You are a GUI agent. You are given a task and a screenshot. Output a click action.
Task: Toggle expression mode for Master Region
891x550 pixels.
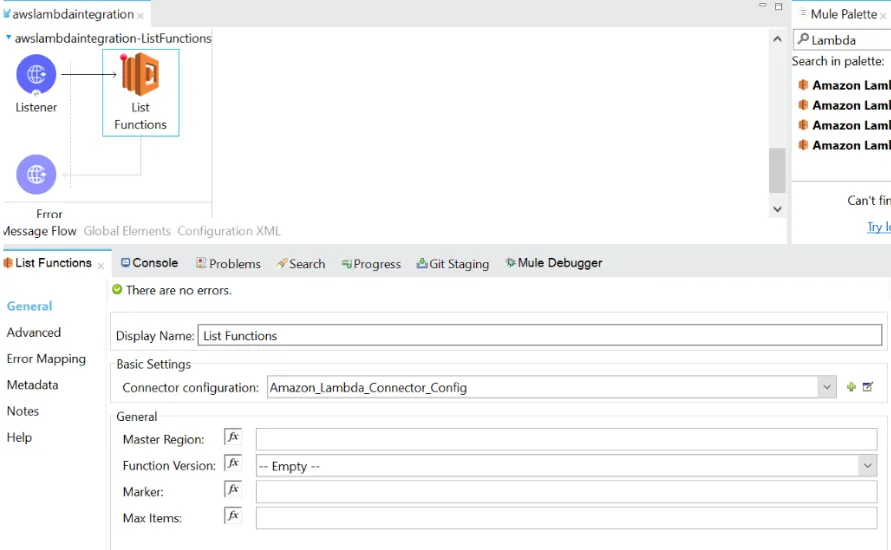pyautogui.click(x=233, y=437)
